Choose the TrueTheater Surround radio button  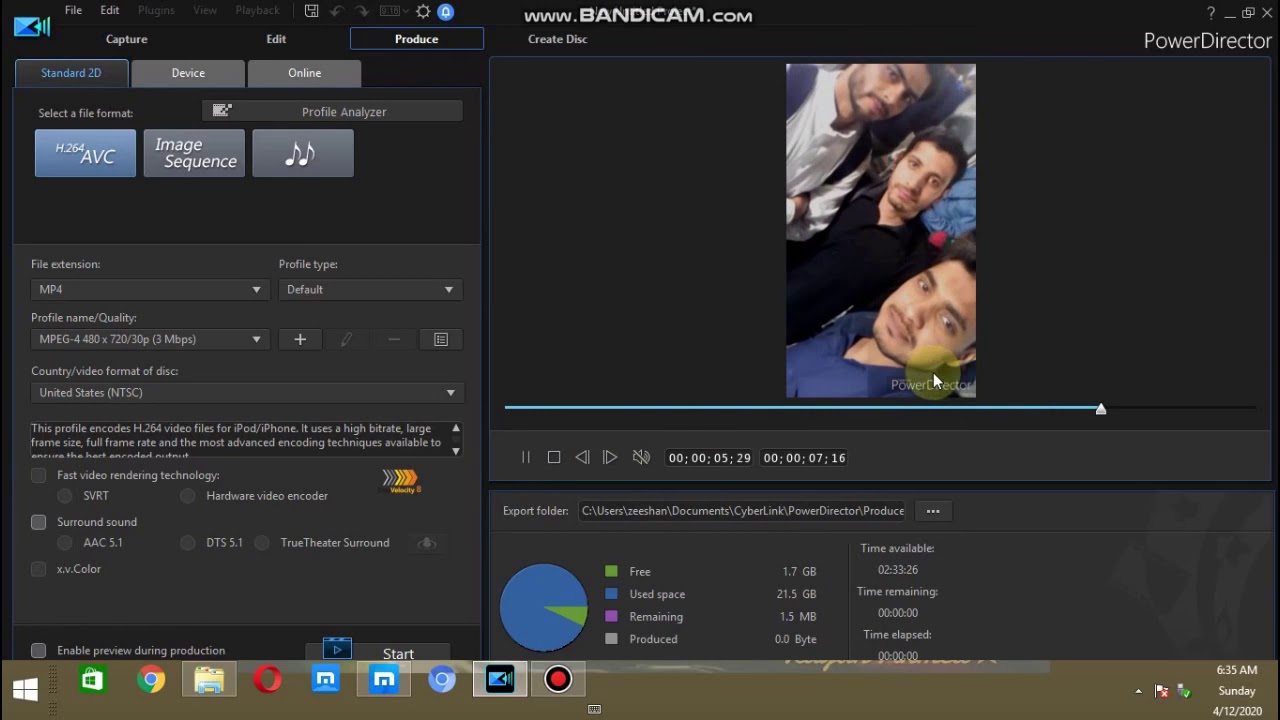262,543
